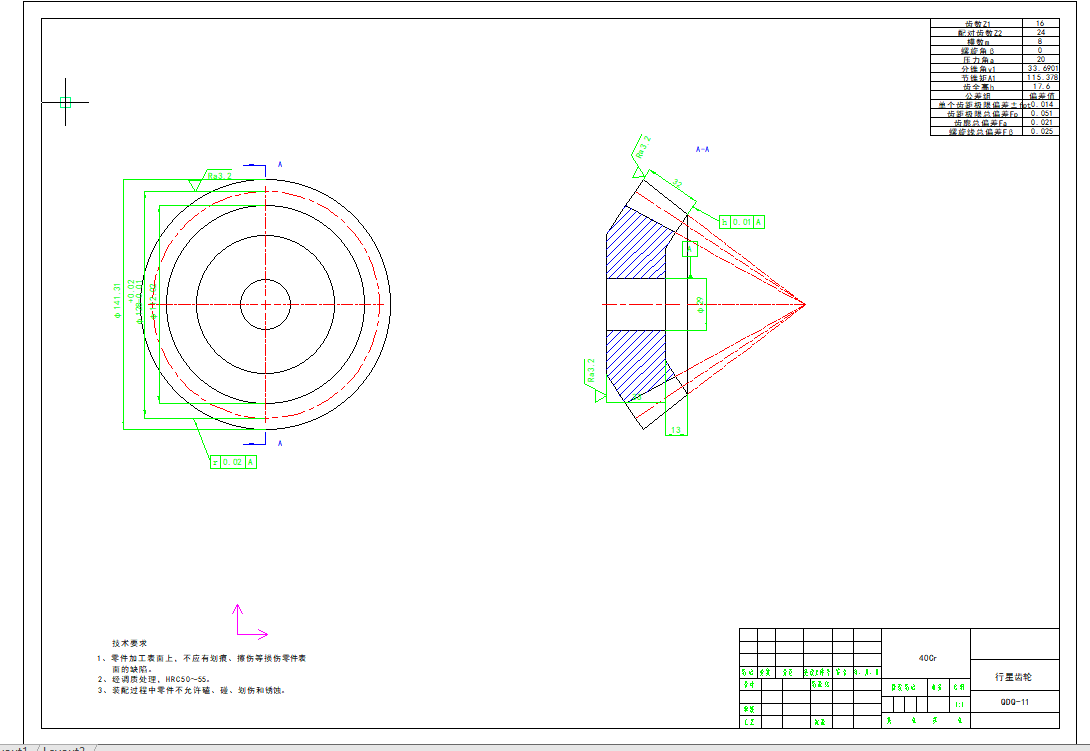The height and width of the screenshot is (751, 1090).
Task: Click the crosshair cursor pickbox
Action: (x=66, y=102)
